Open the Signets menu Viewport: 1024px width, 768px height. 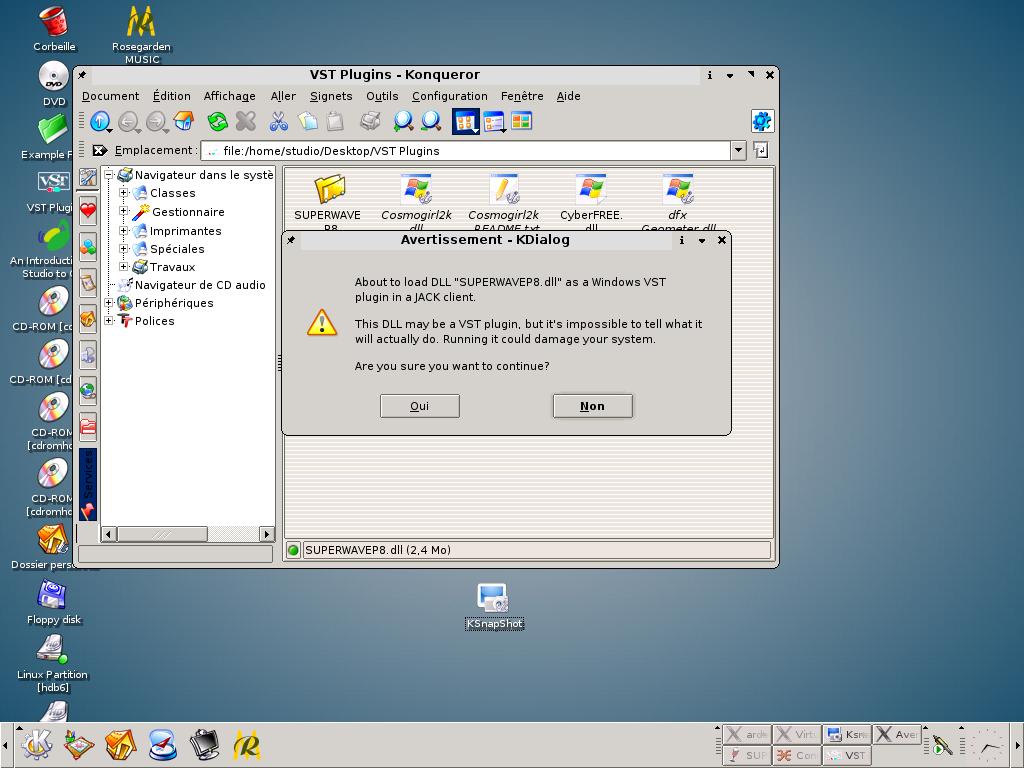pyautogui.click(x=331, y=96)
